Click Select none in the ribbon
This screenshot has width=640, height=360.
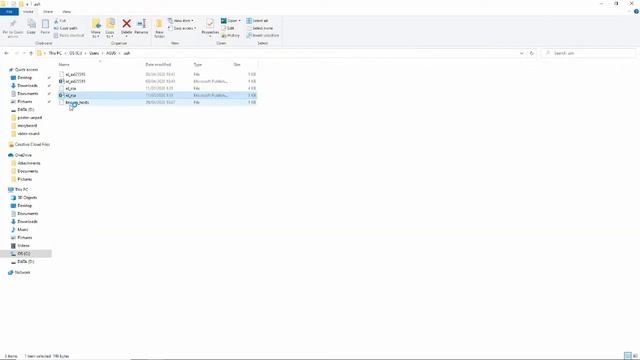(260, 28)
